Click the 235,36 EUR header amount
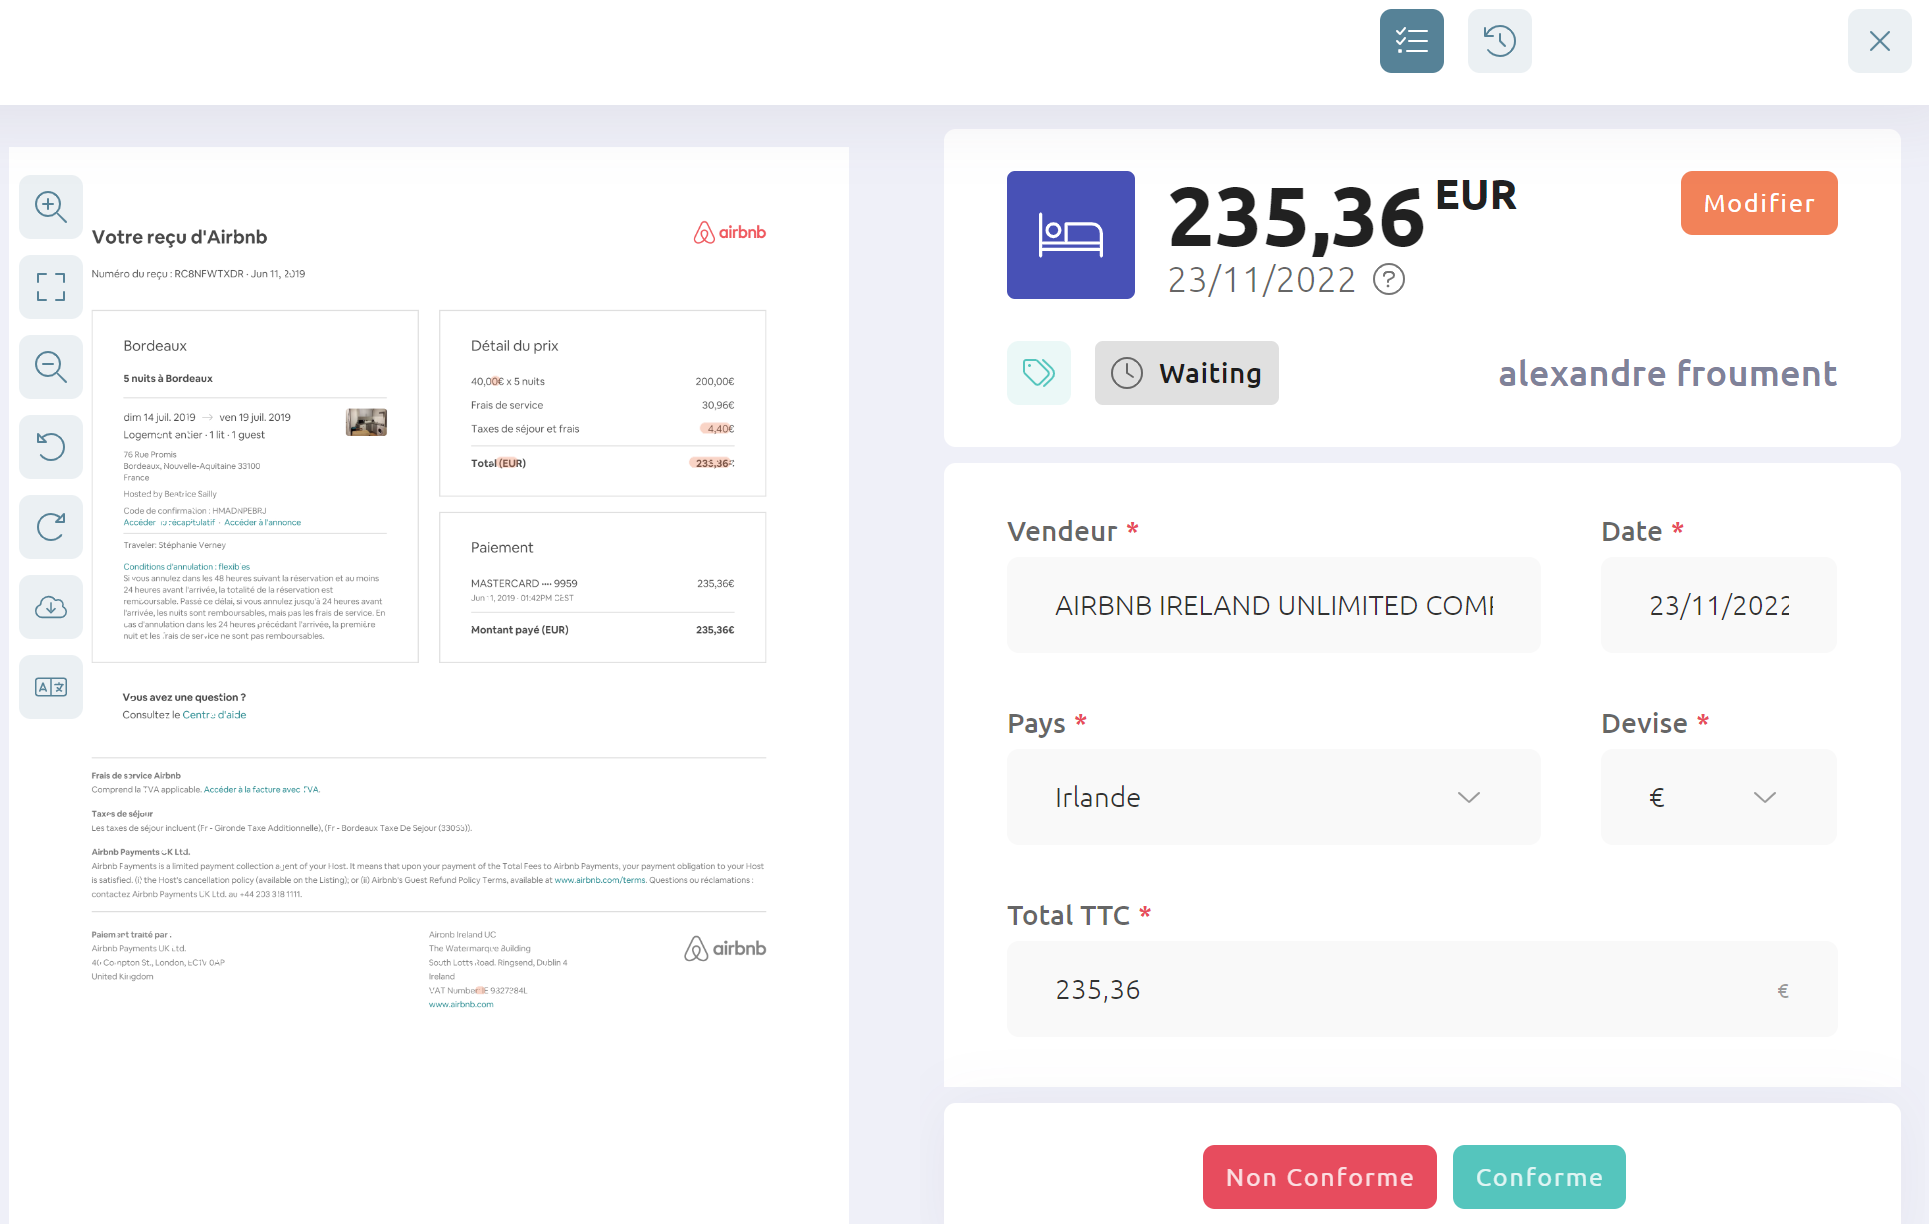The height and width of the screenshot is (1224, 1929). [1342, 217]
